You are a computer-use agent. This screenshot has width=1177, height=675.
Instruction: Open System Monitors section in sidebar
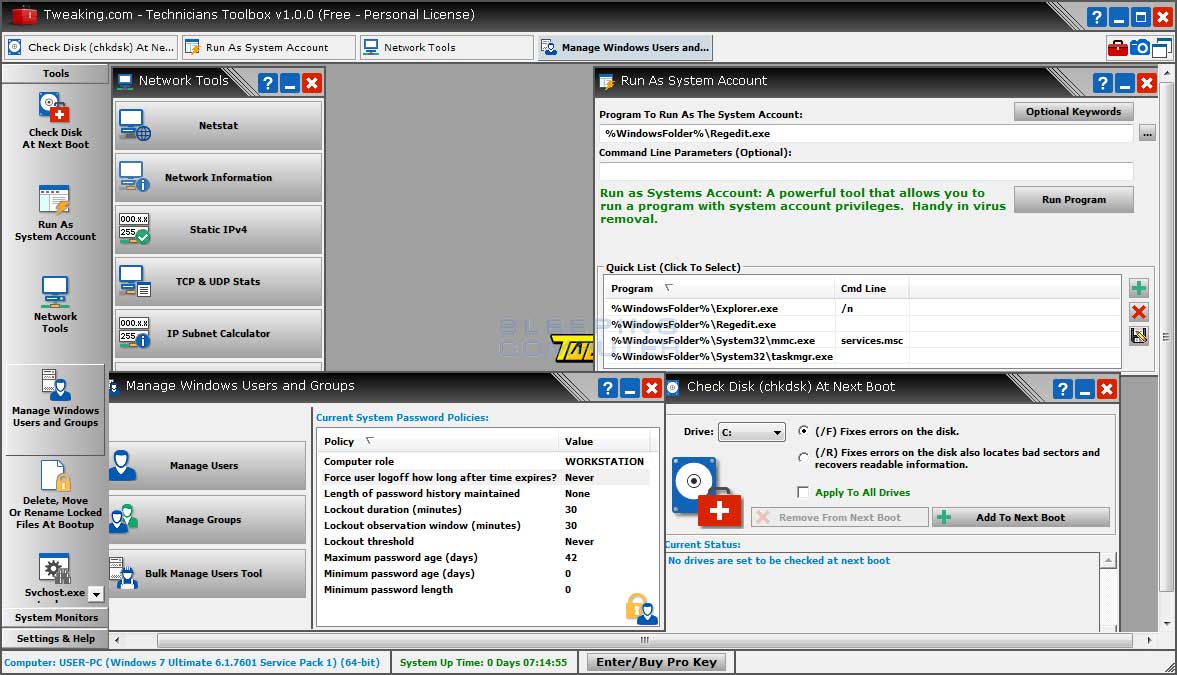tap(56, 617)
